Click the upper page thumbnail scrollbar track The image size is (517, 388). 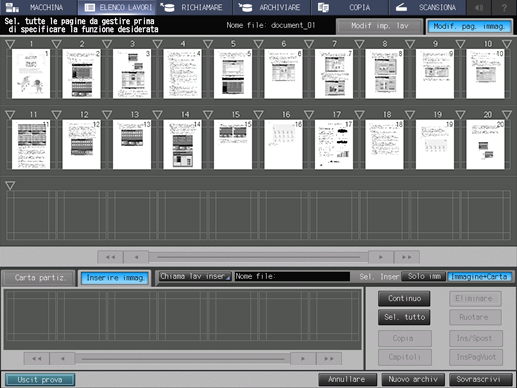point(258,257)
